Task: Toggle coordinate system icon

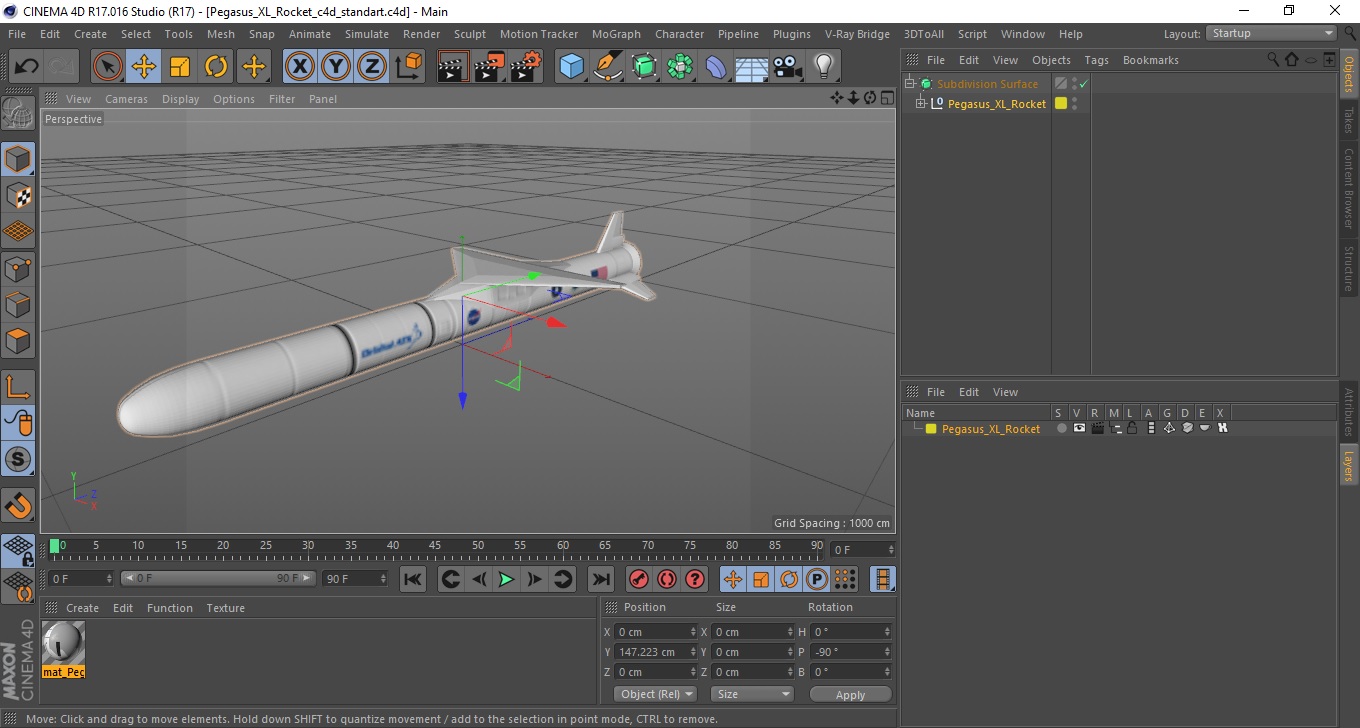Action: point(408,67)
